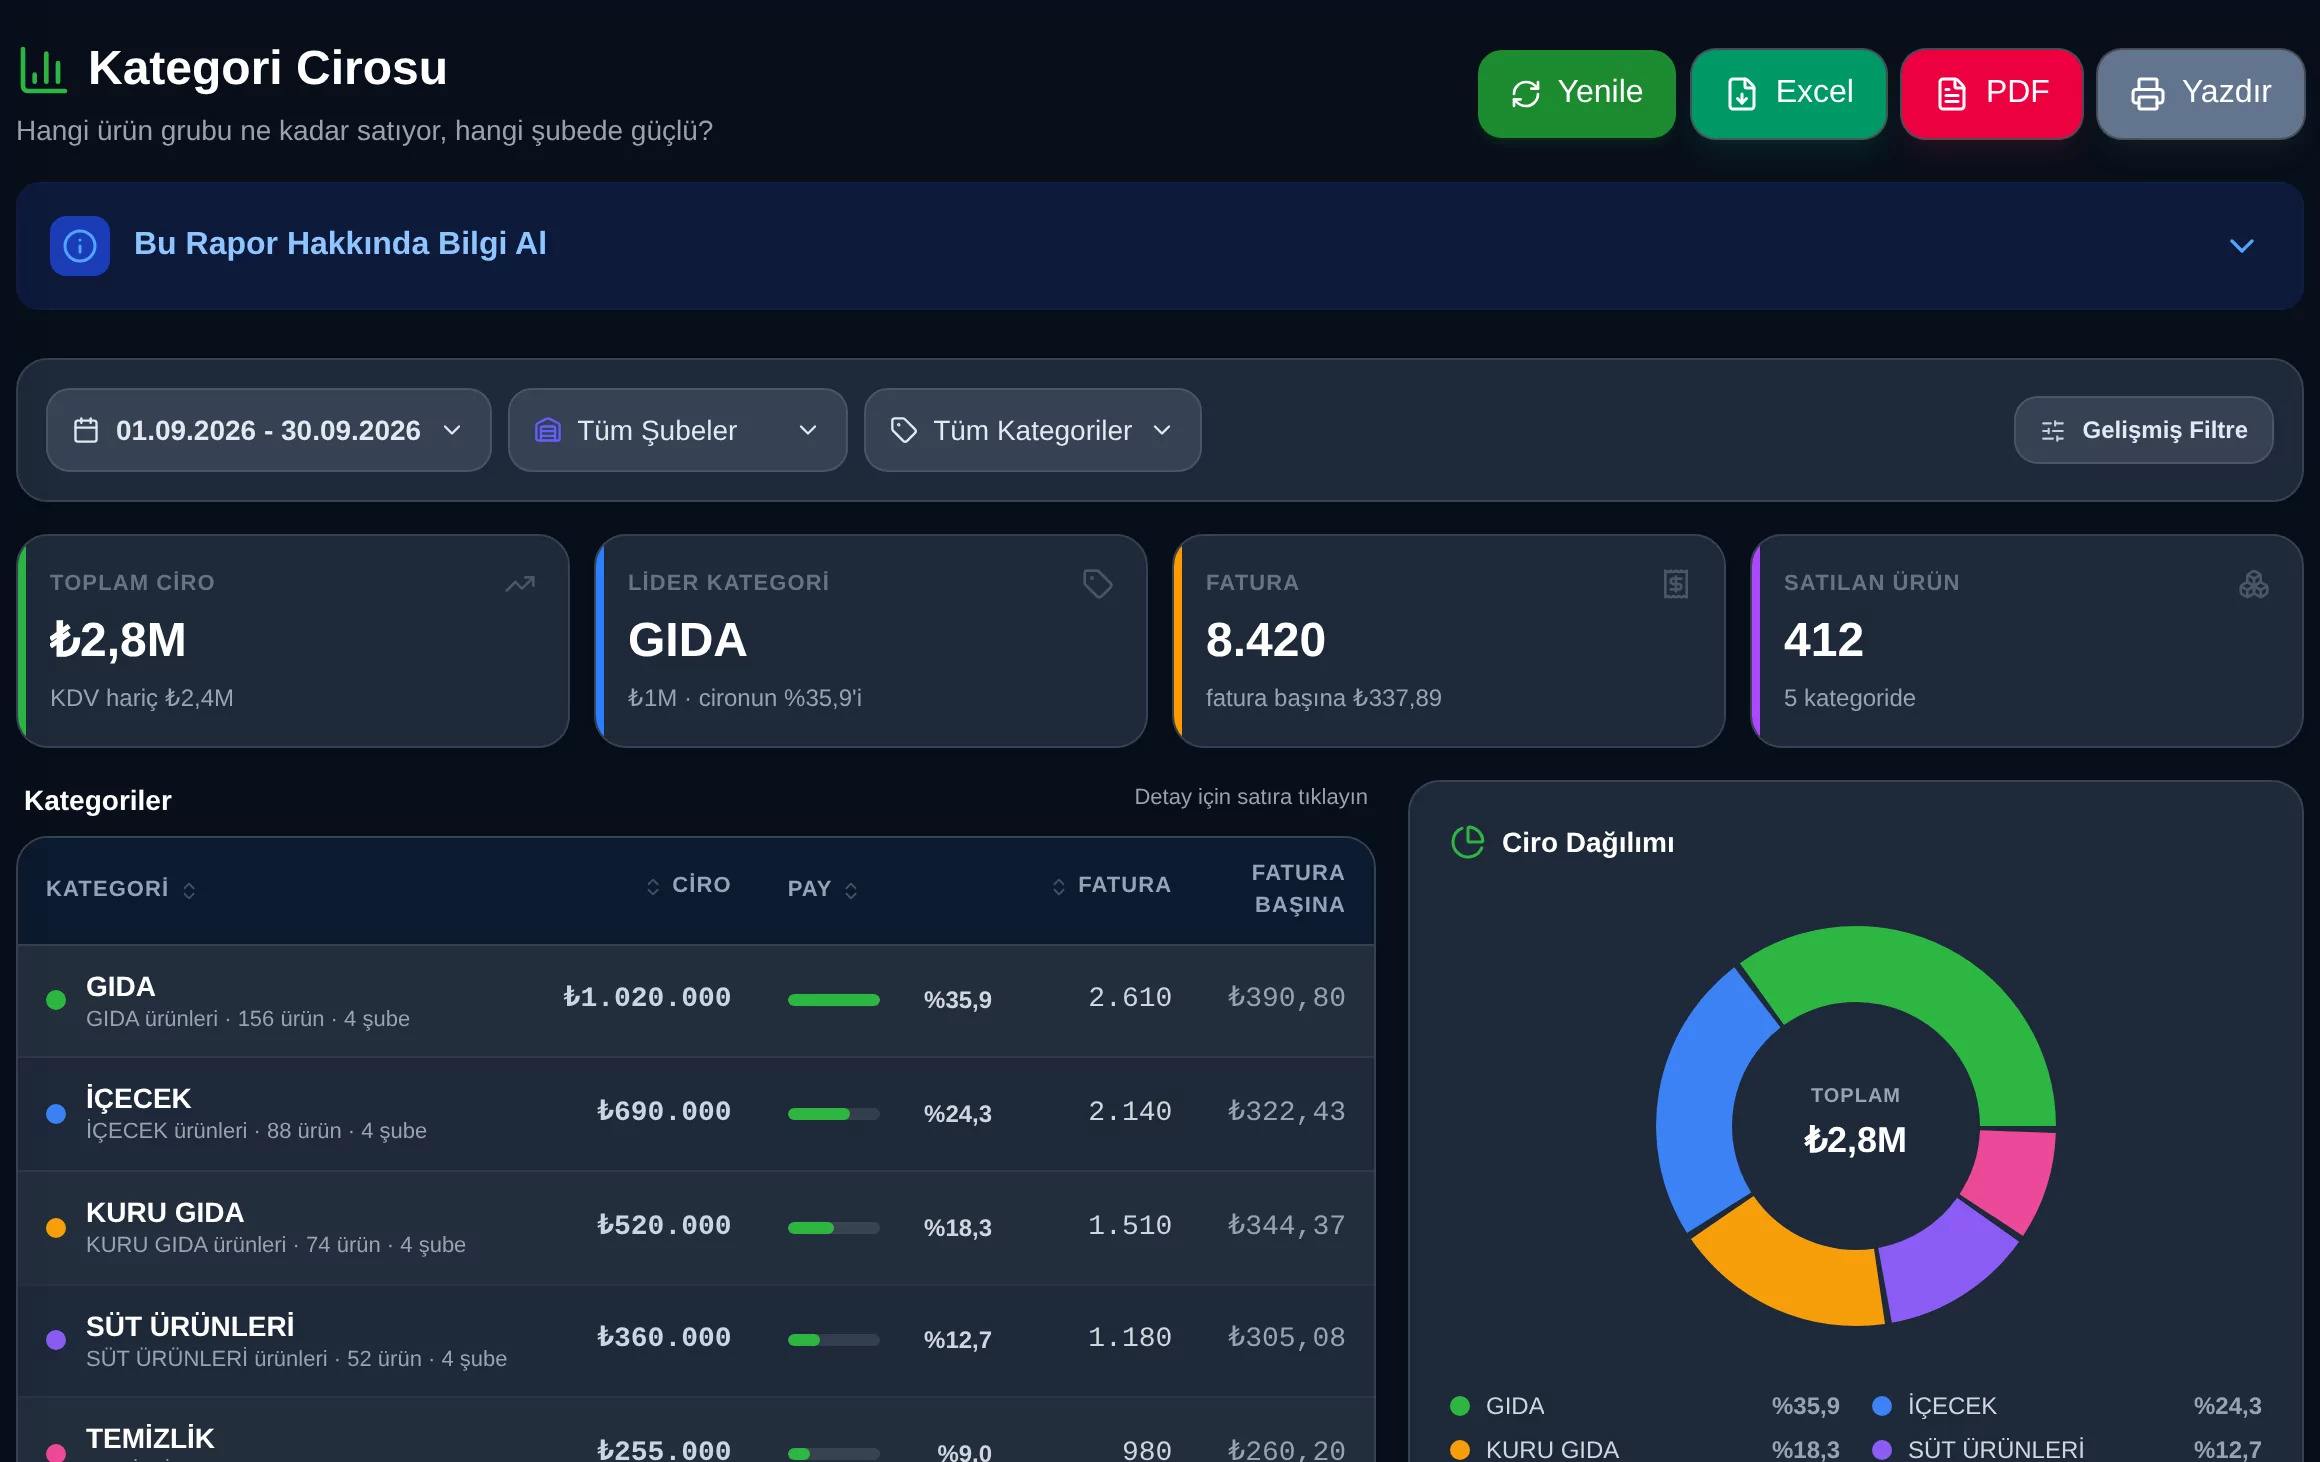Sort the table by FATURA column
This screenshot has width=2320, height=1462.
[x=1112, y=885]
